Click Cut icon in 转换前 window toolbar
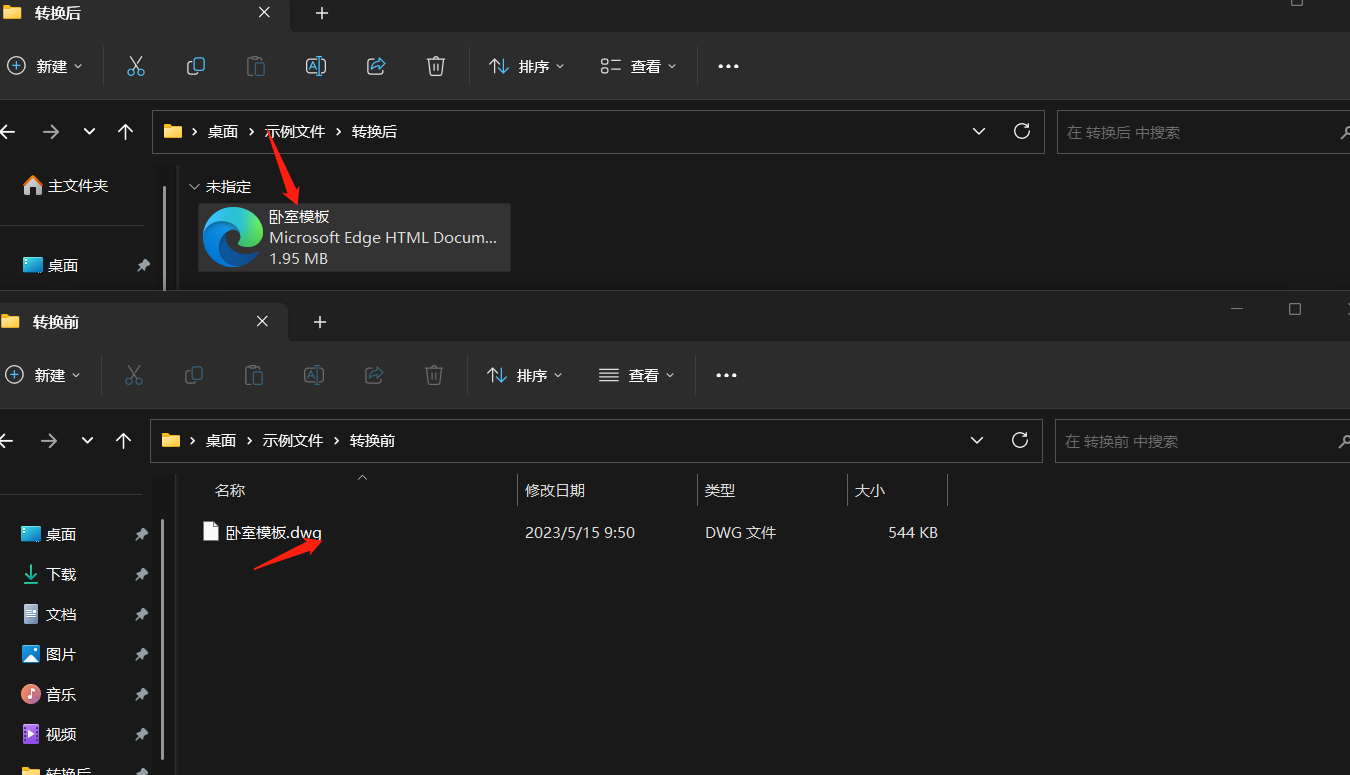This screenshot has height=775, width=1350. pyautogui.click(x=134, y=375)
